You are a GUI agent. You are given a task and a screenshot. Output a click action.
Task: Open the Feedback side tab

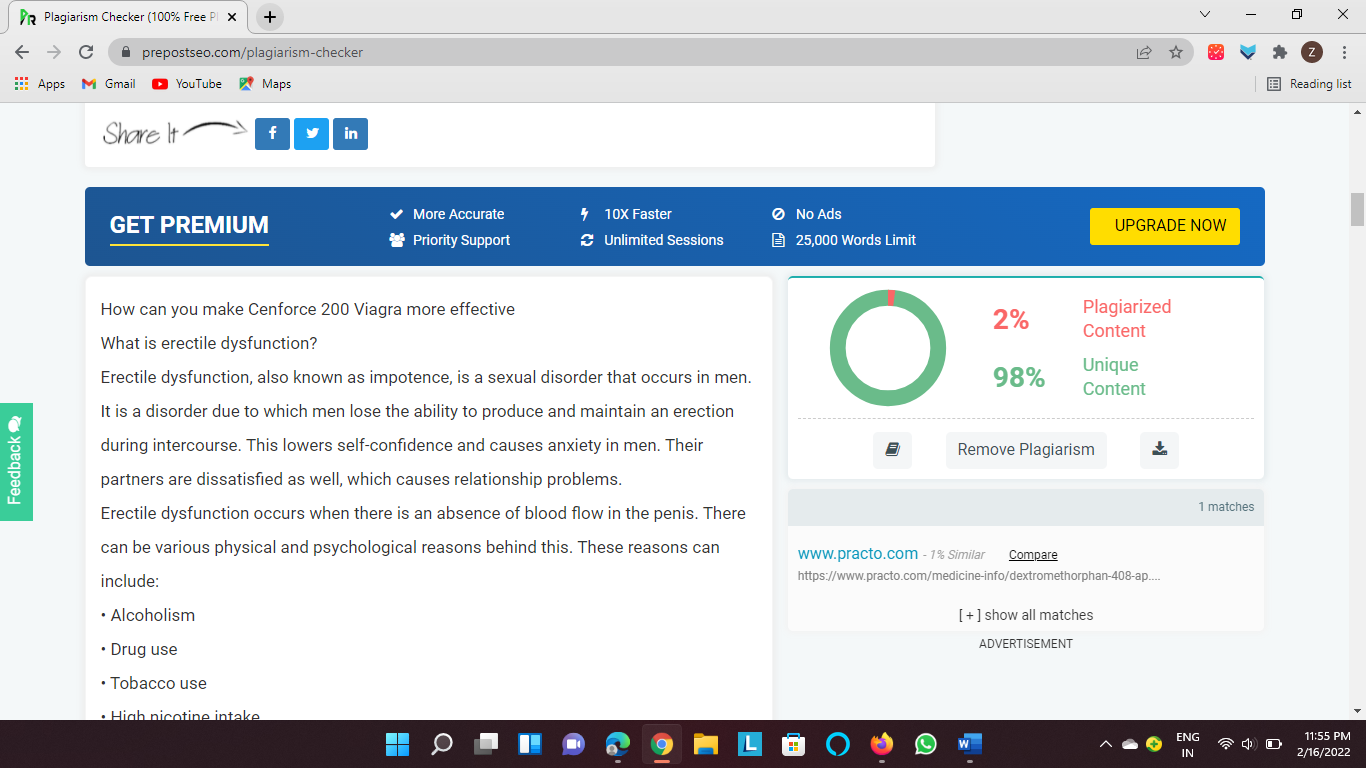(16, 462)
